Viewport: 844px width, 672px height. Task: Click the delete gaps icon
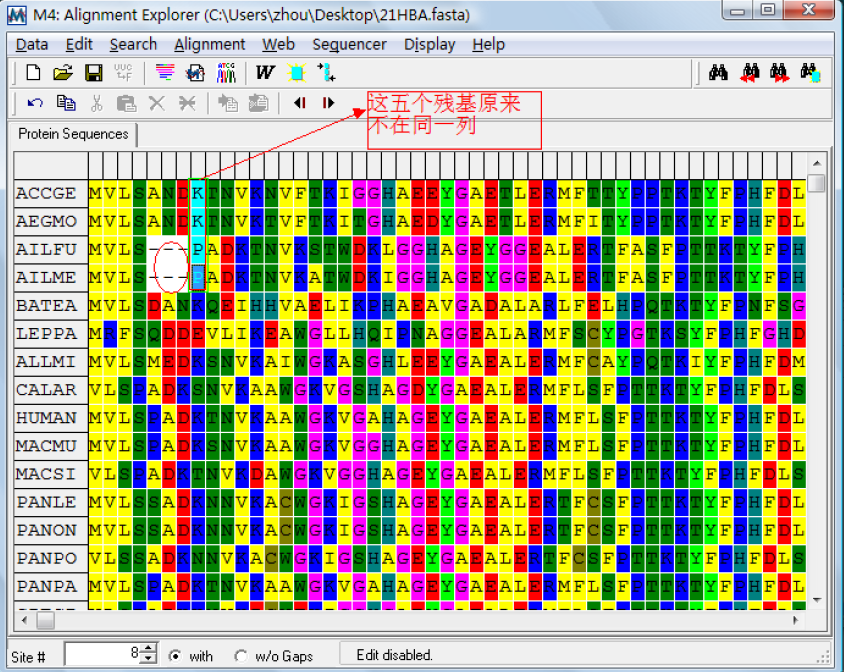click(187, 103)
